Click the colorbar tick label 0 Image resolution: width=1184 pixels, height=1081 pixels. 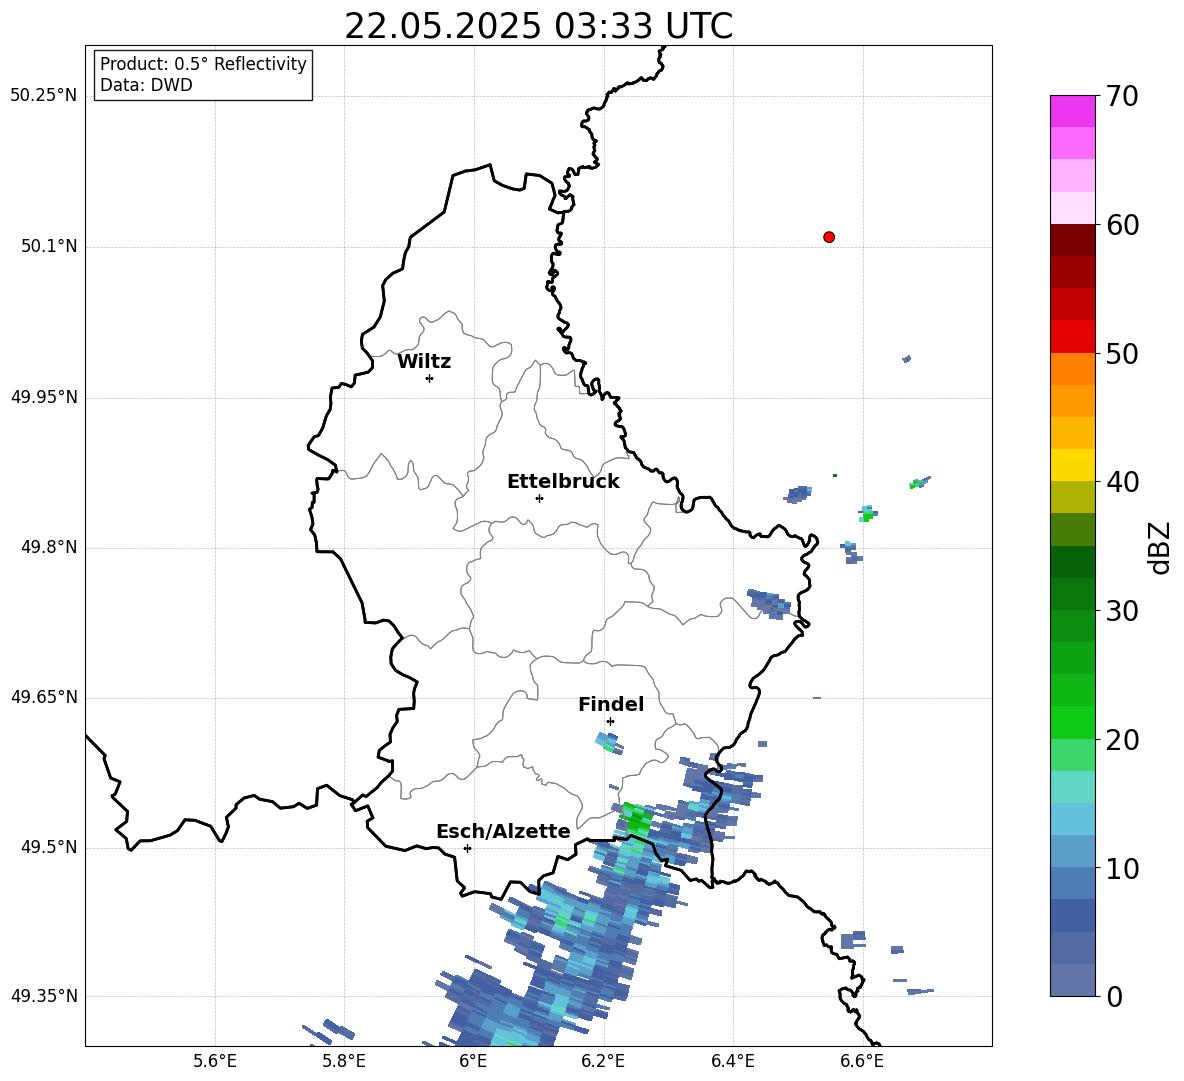1114,996
